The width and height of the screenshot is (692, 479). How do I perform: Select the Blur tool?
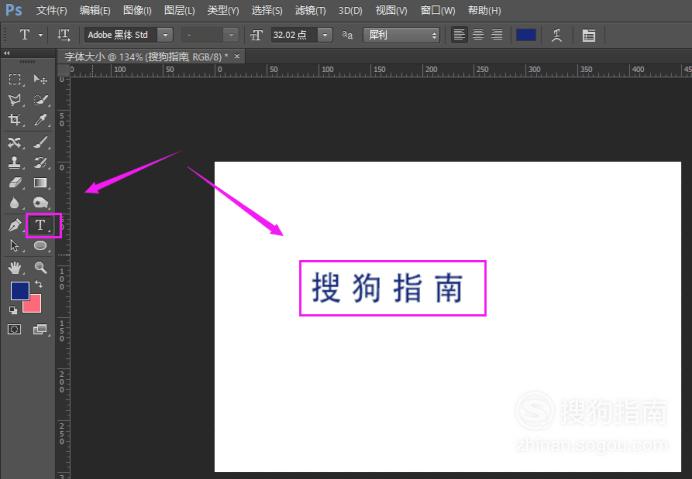(15, 203)
